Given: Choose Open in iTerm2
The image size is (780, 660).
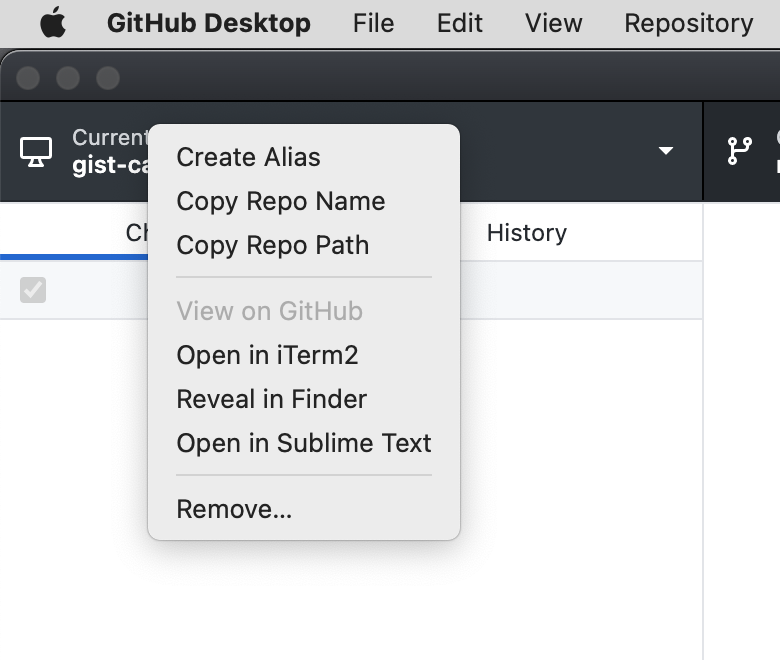Looking at the screenshot, I should [303, 355].
